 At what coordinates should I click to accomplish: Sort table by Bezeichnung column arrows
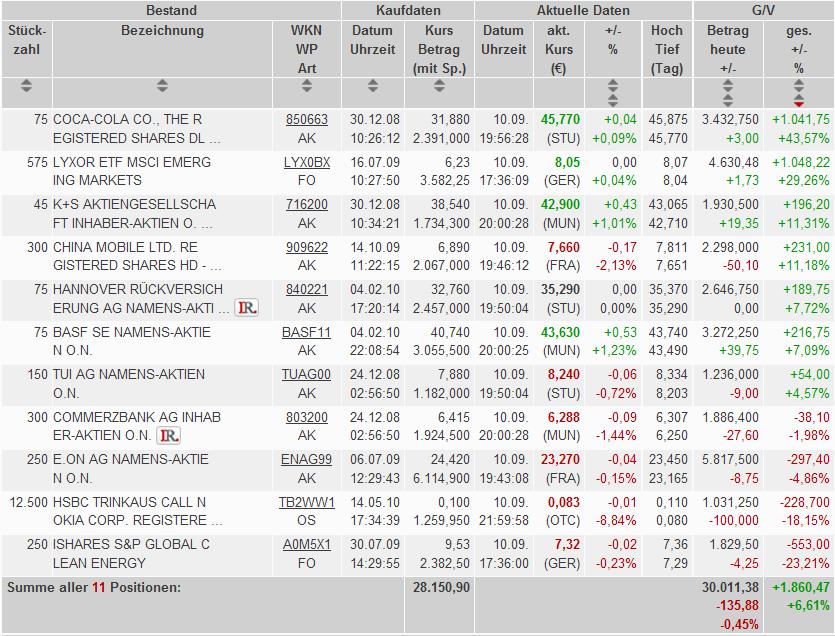[x=162, y=86]
